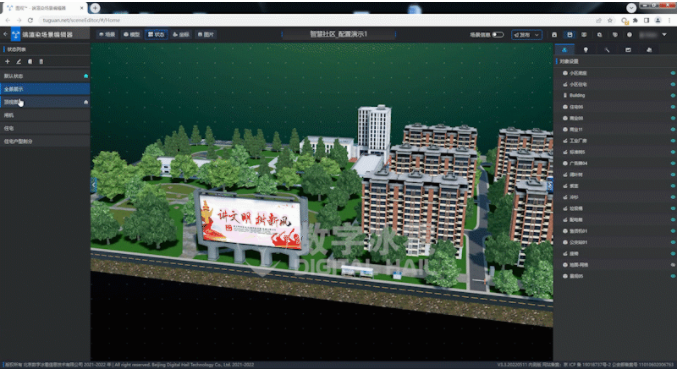Toggle visibility eye for 垃圾桶 row
The width and height of the screenshot is (678, 369).
tap(673, 208)
